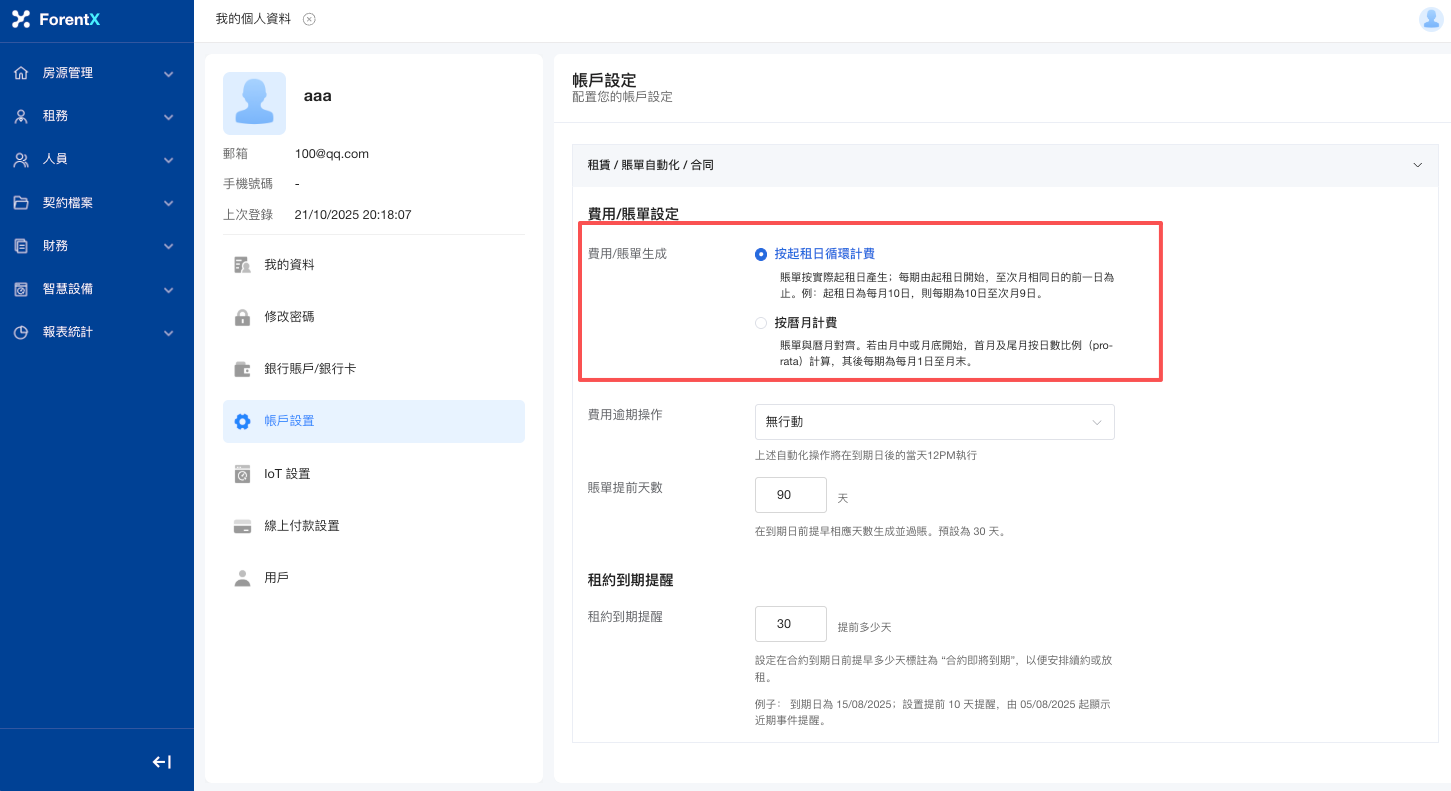Open 線上付款設置 page

301,526
